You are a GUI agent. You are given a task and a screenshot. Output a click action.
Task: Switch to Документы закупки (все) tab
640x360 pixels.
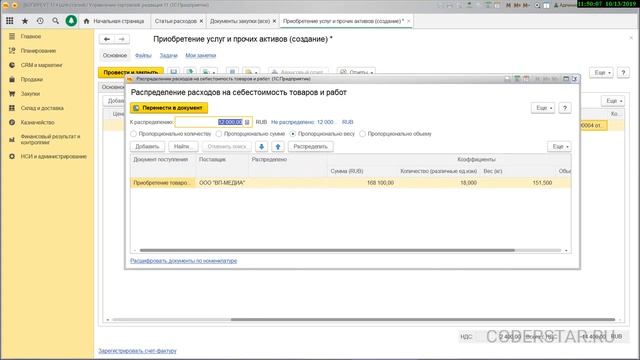click(240, 21)
